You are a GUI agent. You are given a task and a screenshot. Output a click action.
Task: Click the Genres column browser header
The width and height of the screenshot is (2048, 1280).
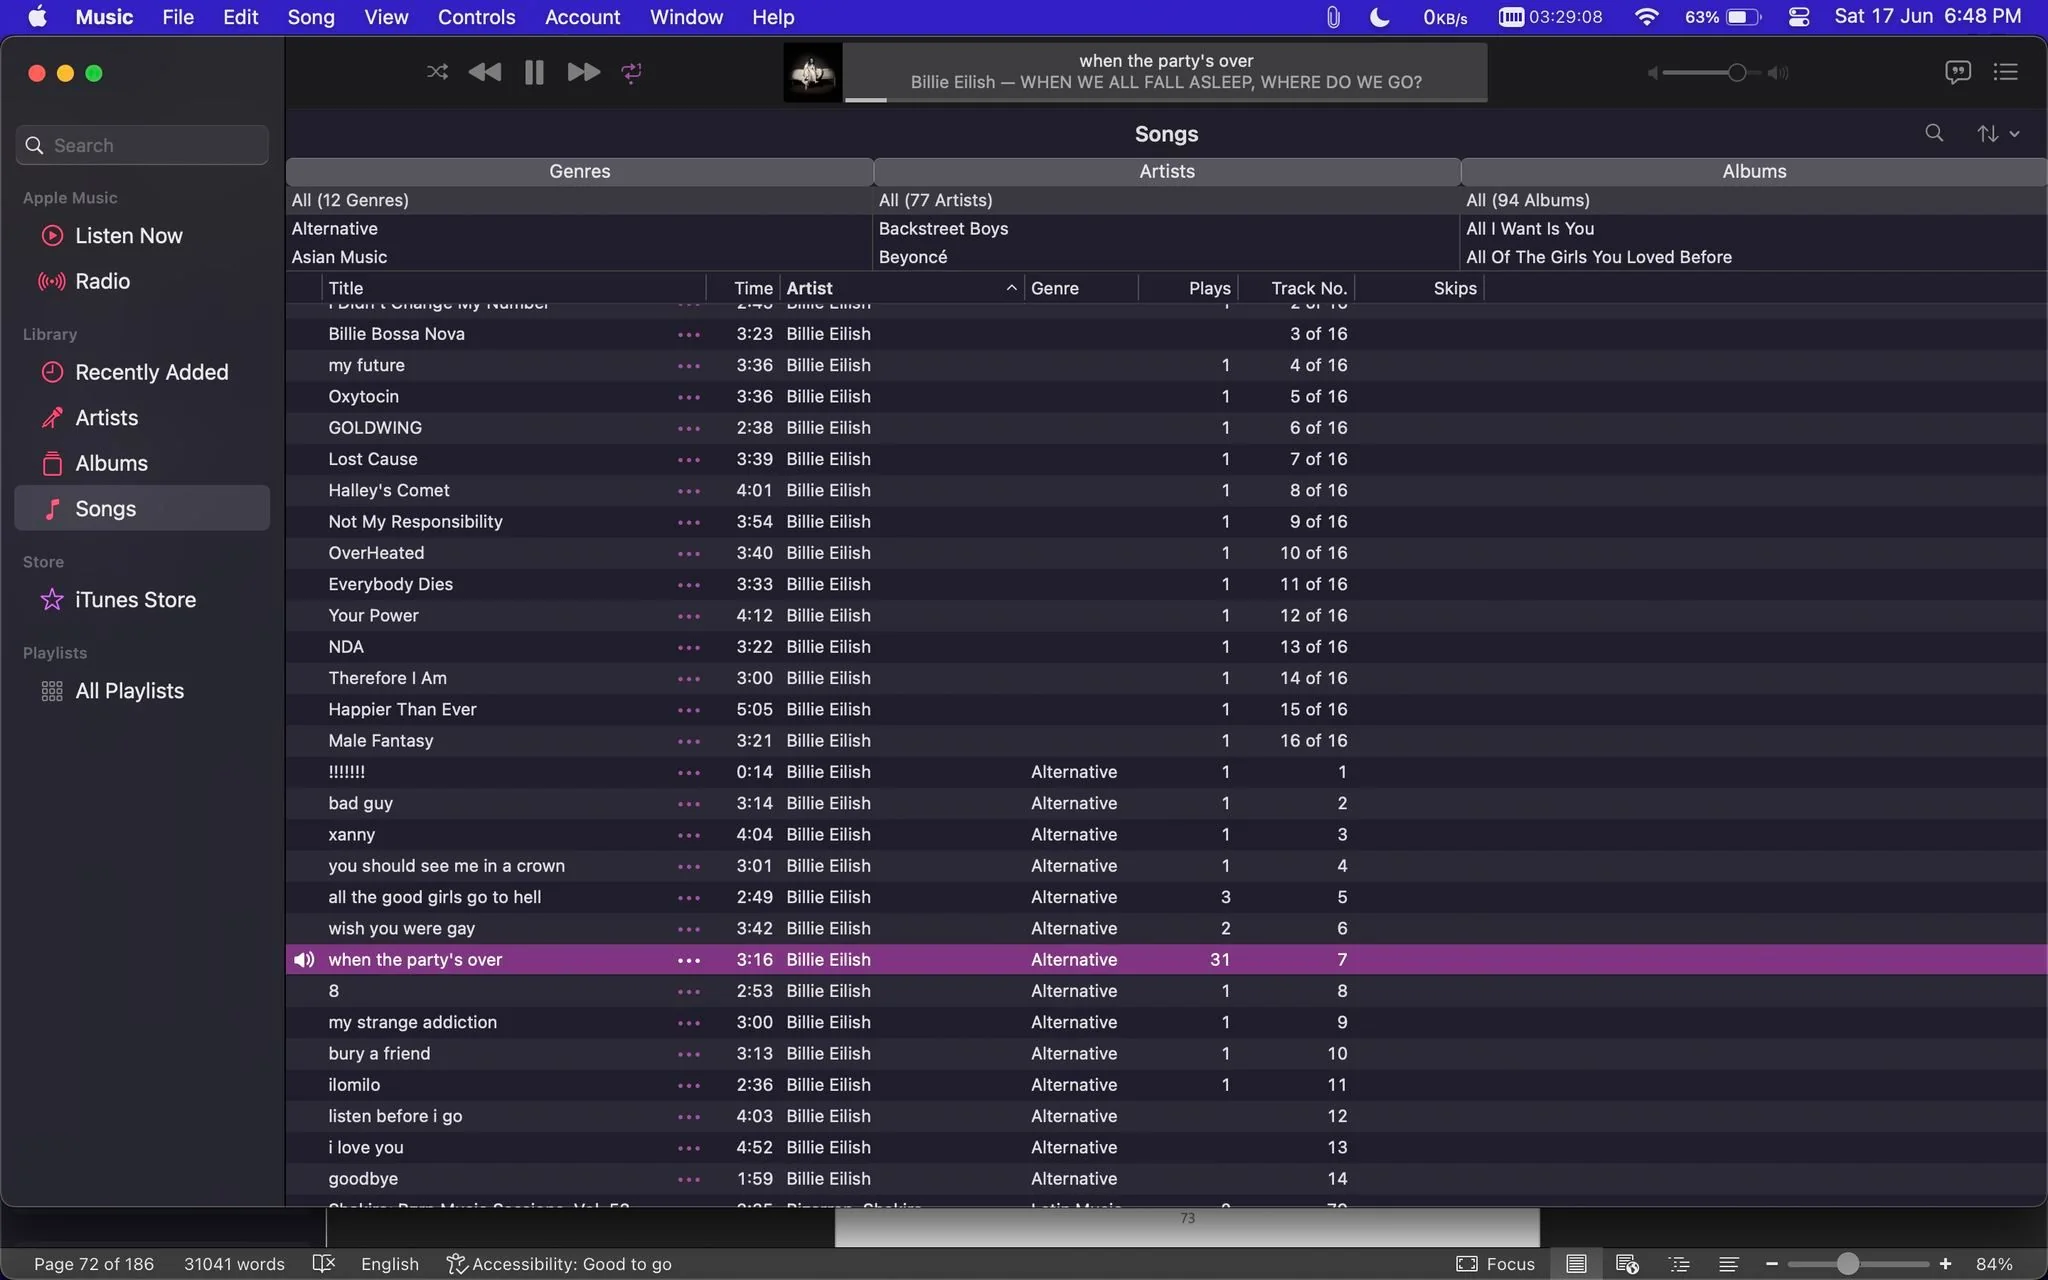pos(580,171)
